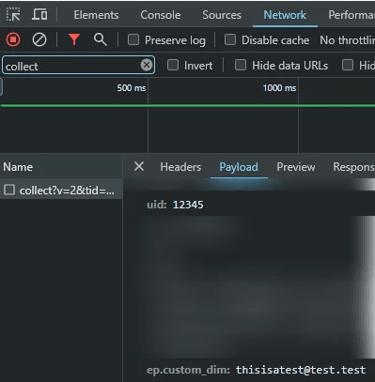
Task: Open the network search magnifier
Action: (100, 40)
